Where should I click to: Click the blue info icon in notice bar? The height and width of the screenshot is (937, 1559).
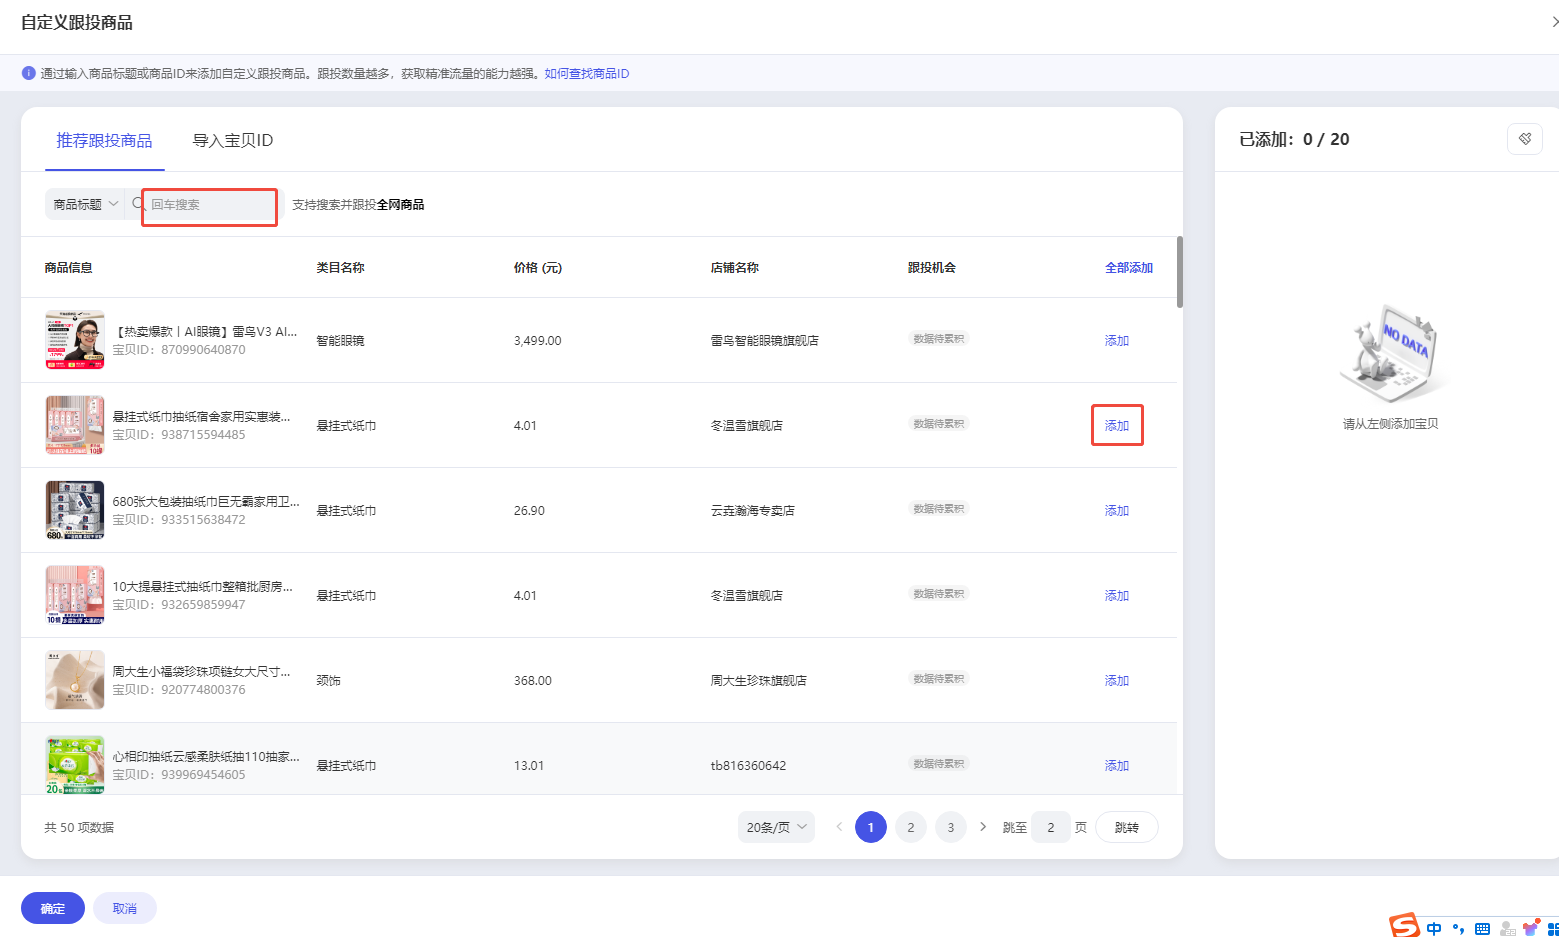pyautogui.click(x=29, y=73)
